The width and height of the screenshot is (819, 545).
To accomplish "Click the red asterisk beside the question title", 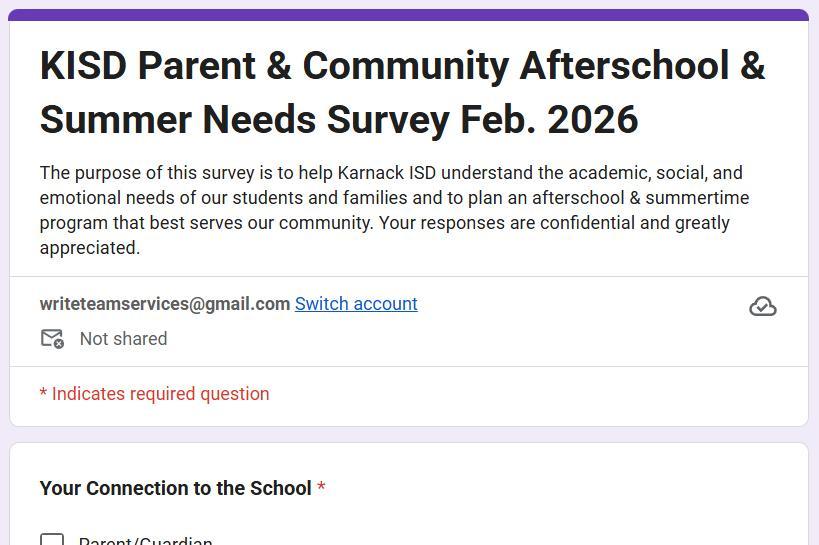I will 321,488.
